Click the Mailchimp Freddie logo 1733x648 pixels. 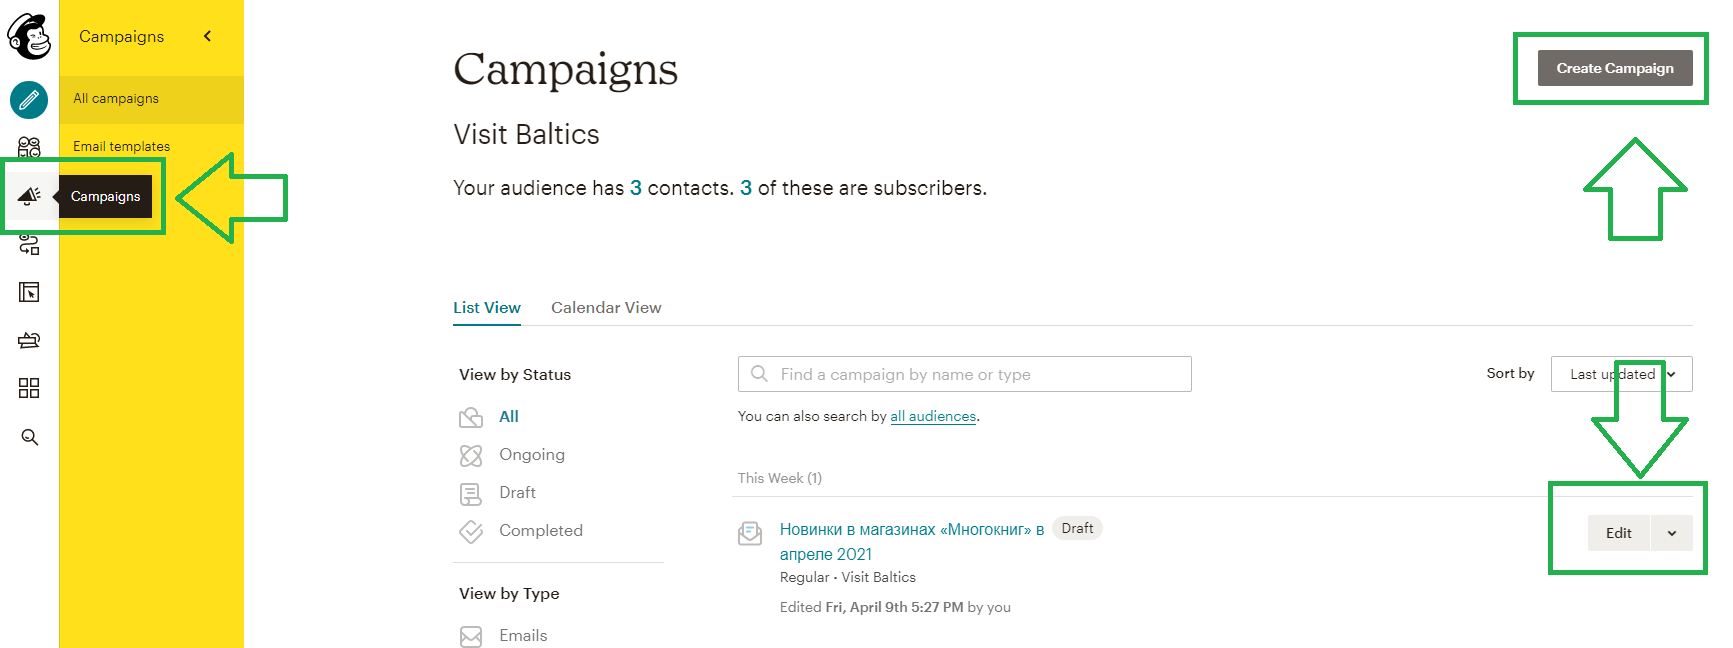point(29,37)
